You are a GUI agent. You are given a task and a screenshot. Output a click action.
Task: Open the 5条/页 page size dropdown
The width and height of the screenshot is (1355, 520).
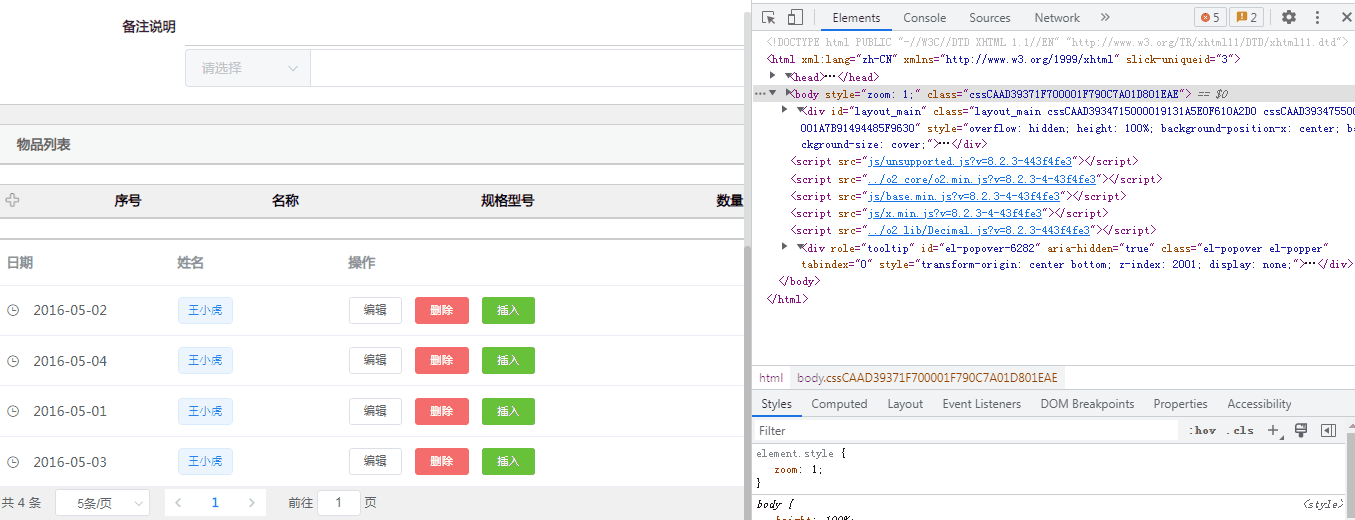pyautogui.click(x=102, y=503)
